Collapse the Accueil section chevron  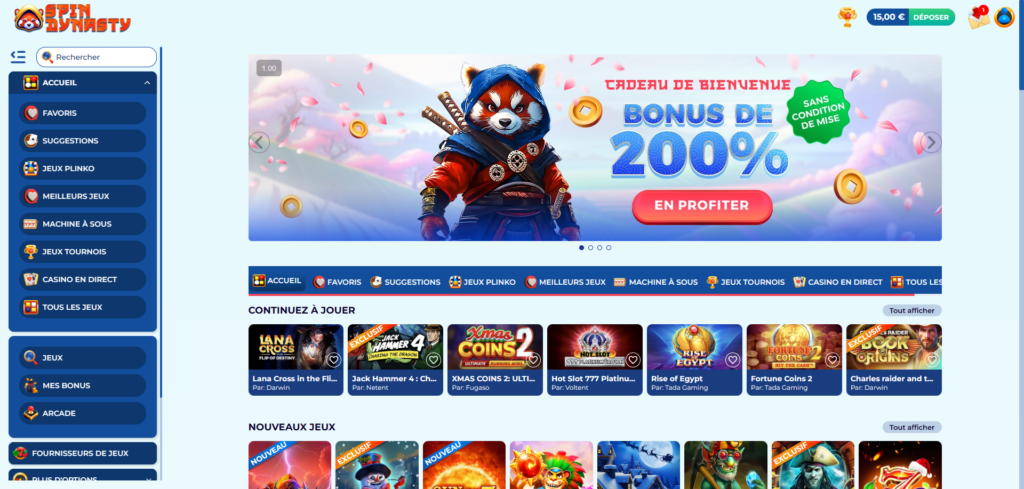click(147, 83)
